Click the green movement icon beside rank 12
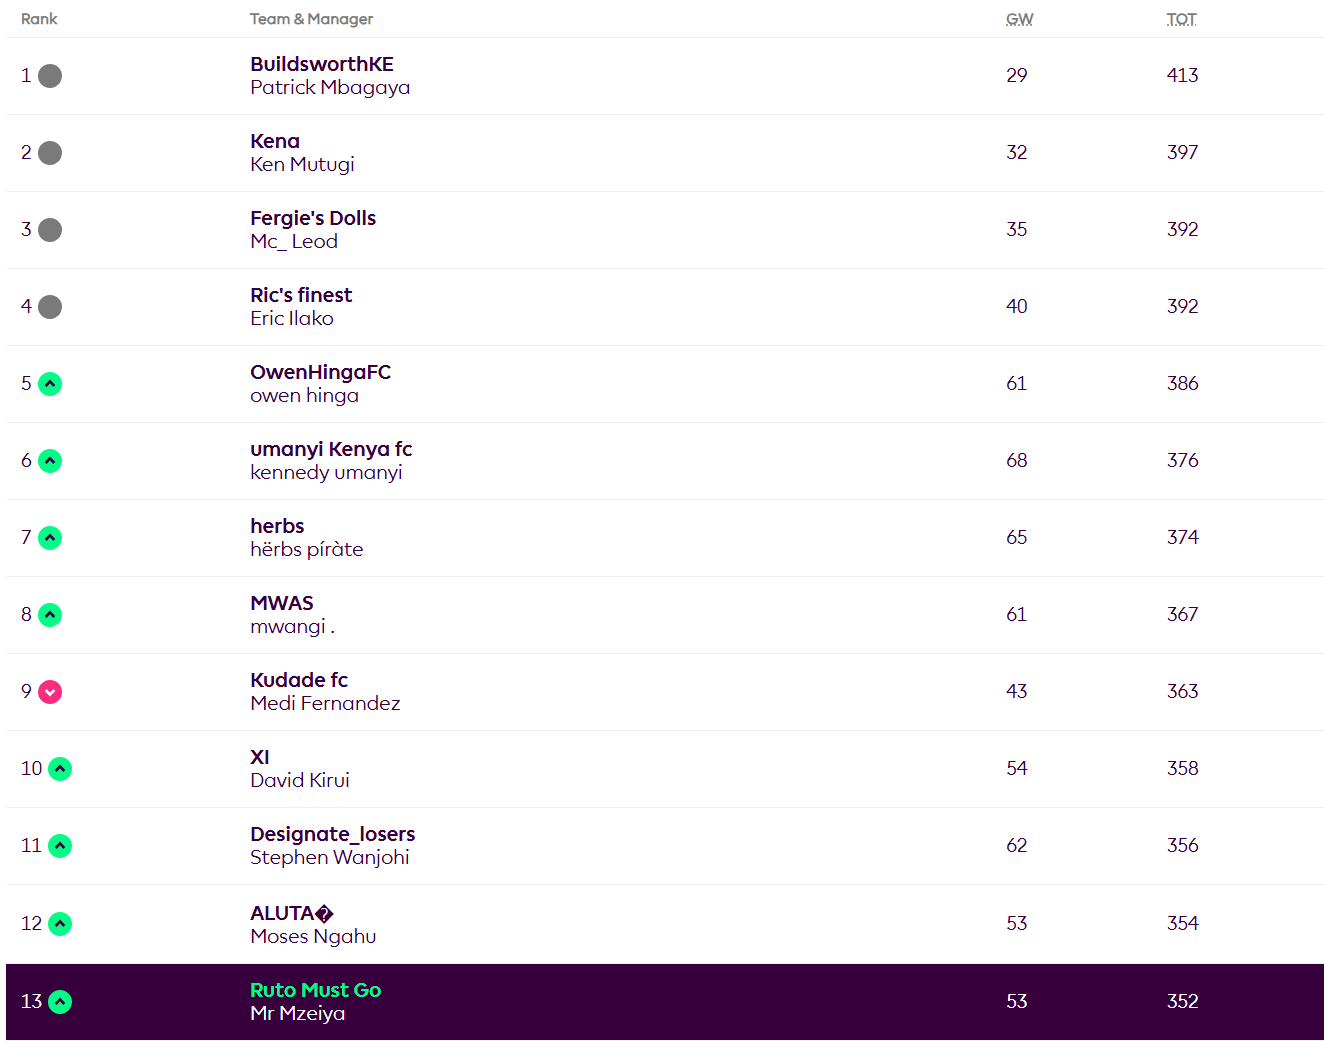Image resolution: width=1324 pixels, height=1050 pixels. (60, 924)
